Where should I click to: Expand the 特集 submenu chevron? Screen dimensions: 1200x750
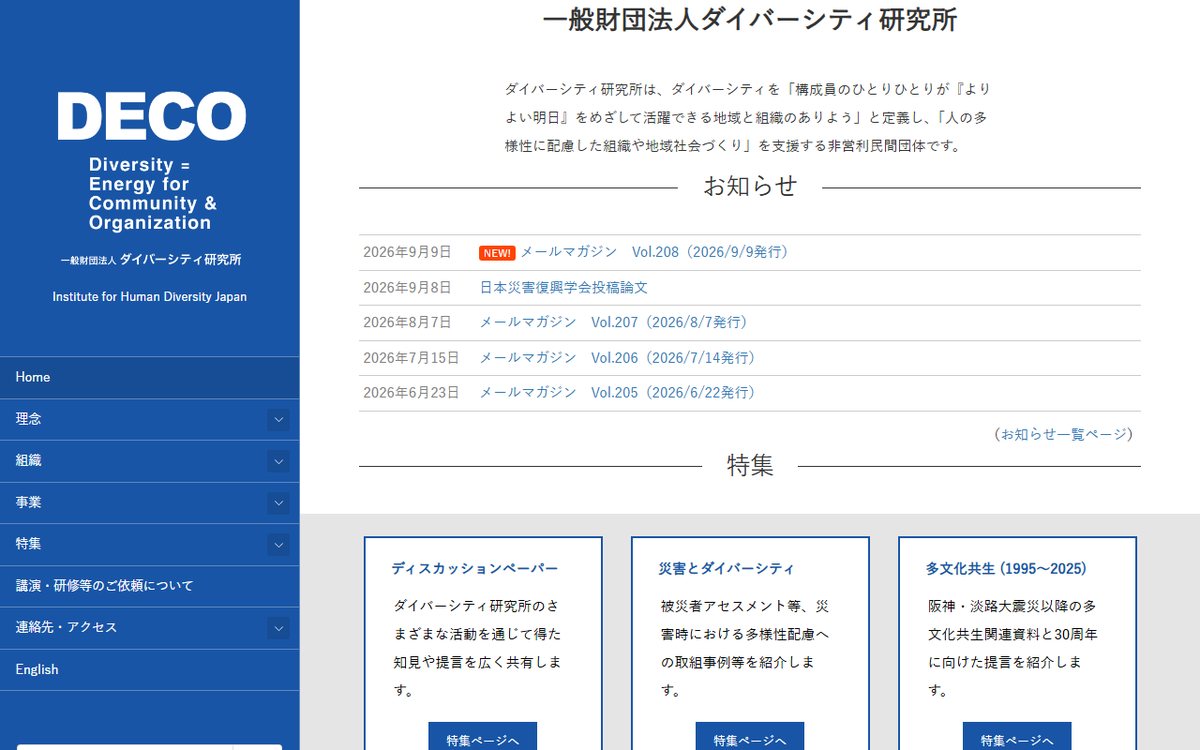click(278, 545)
